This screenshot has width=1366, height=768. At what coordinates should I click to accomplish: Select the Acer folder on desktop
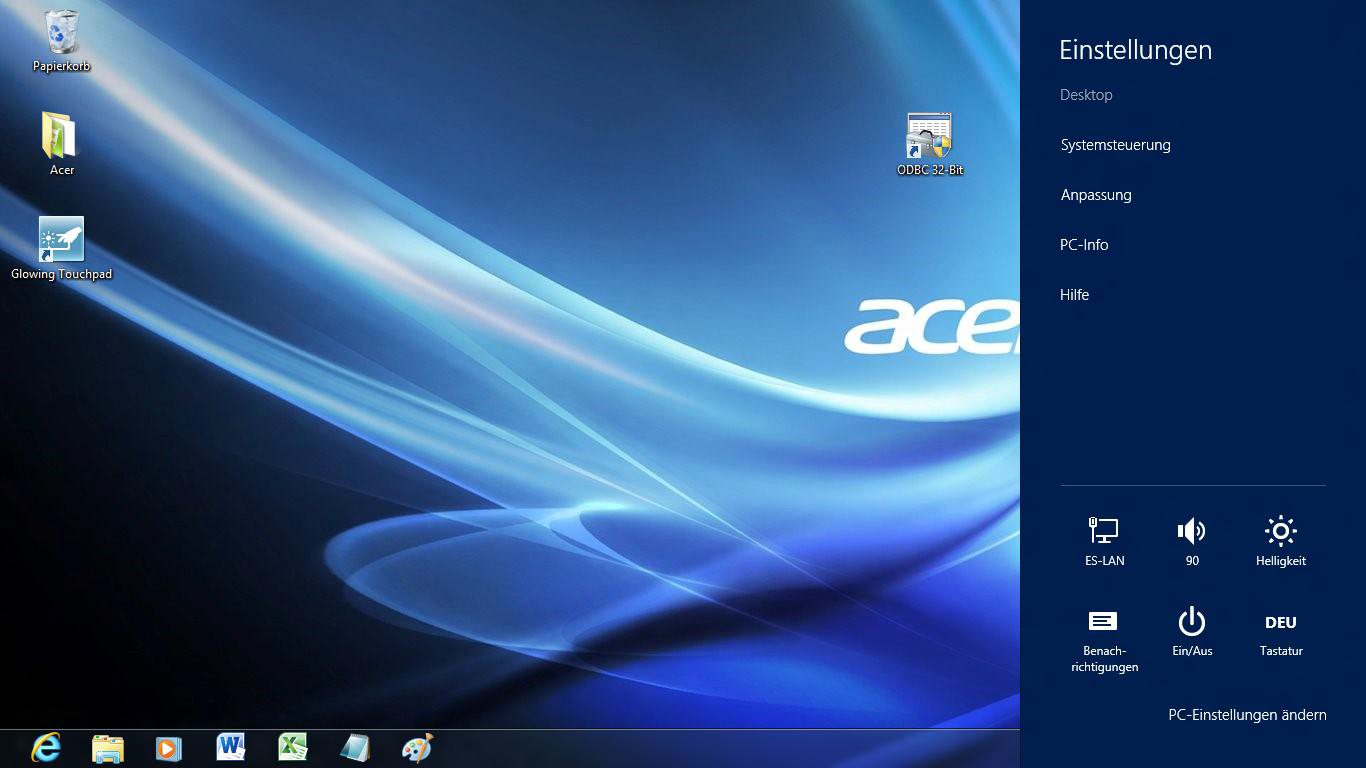[62, 144]
